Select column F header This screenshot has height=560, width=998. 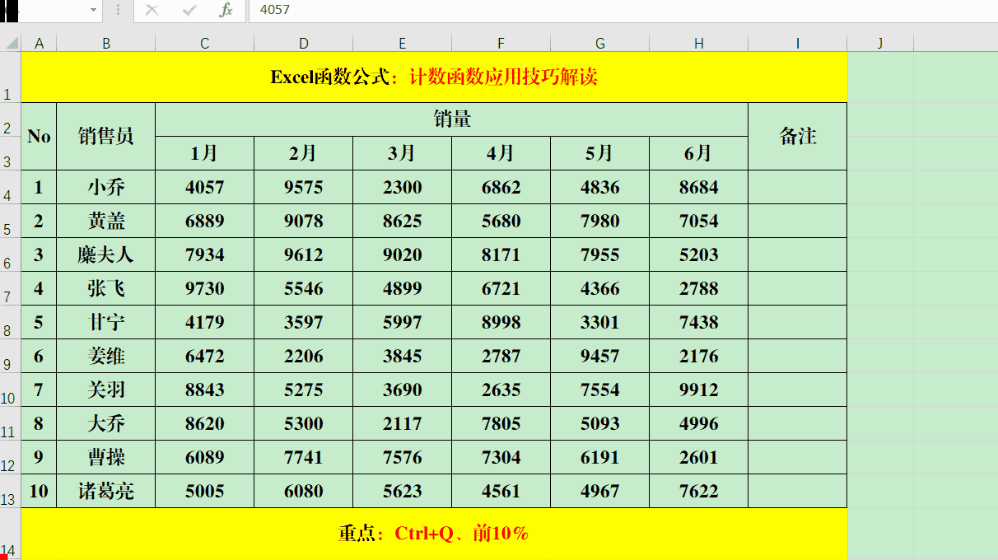pyautogui.click(x=501, y=43)
